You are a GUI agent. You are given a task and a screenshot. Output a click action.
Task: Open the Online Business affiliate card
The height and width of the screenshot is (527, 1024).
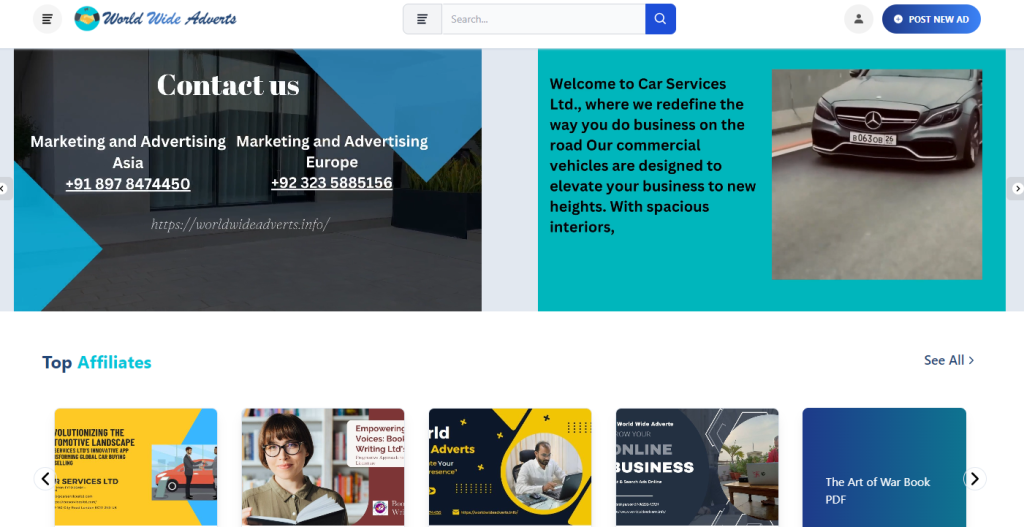coord(697,467)
